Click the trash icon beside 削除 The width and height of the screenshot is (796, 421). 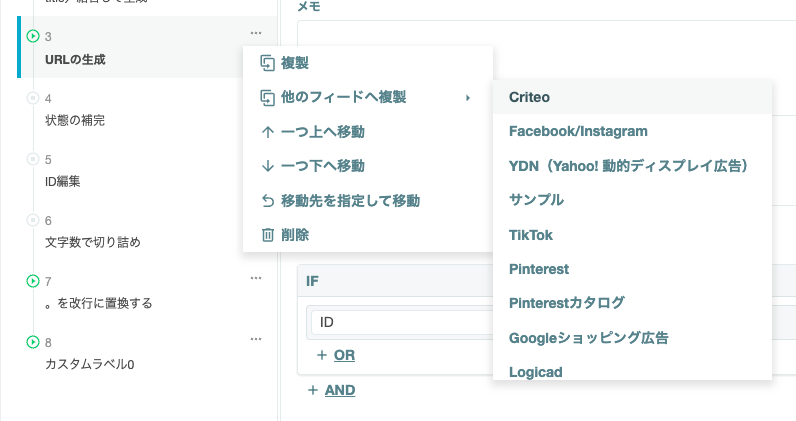268,235
